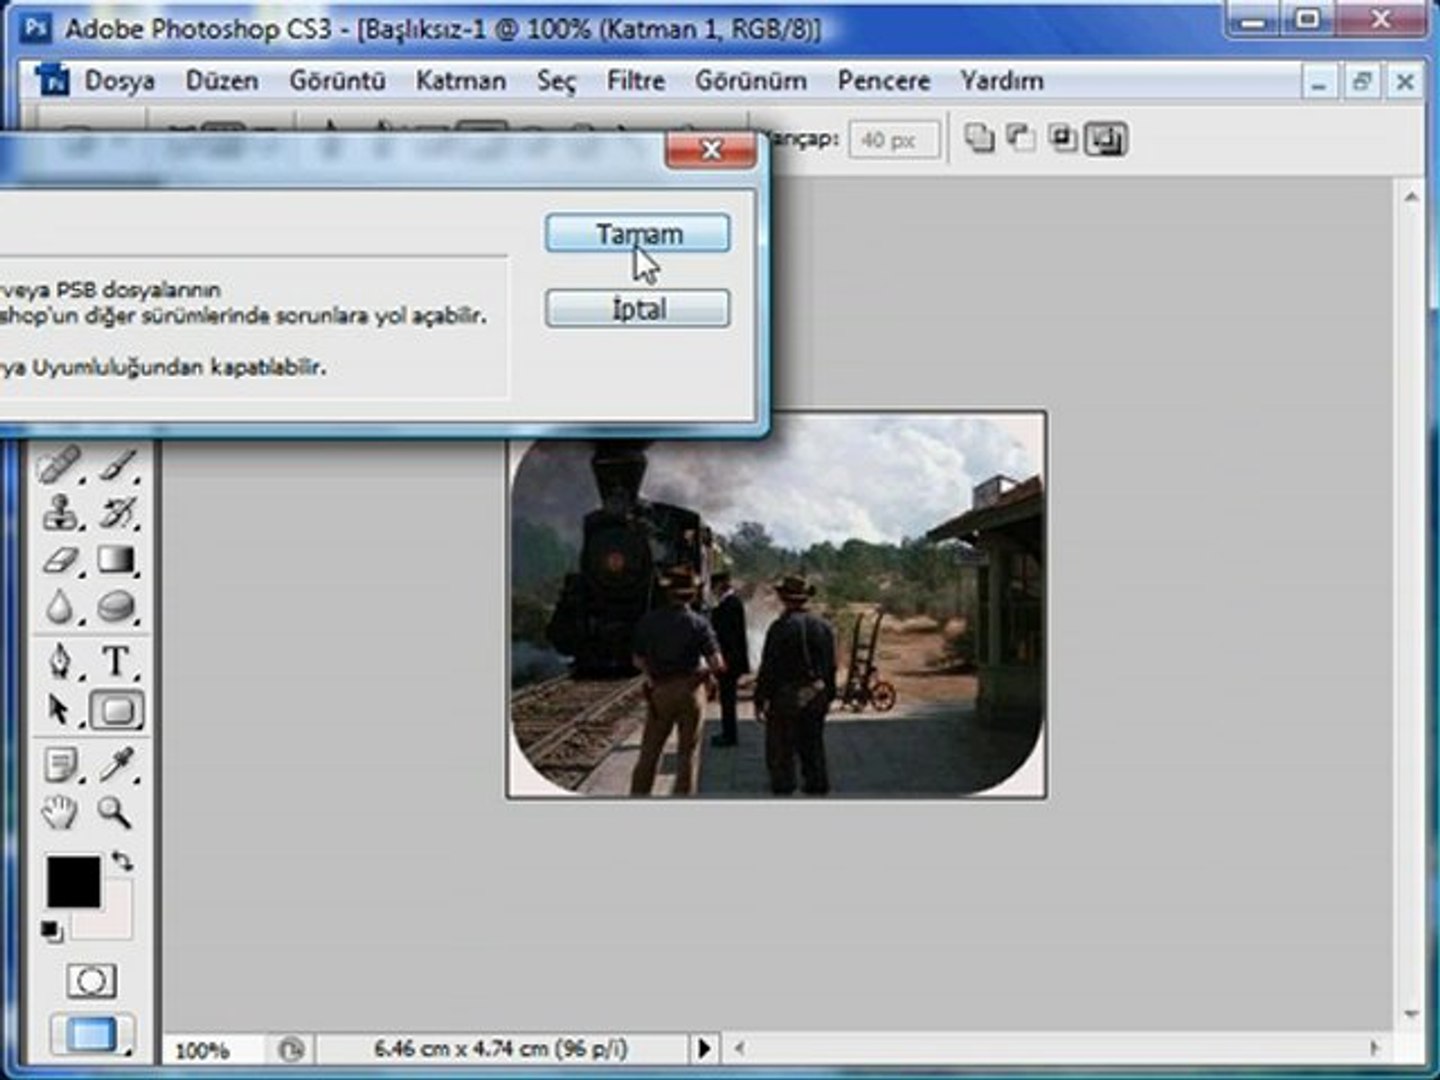Select the Brush tool
This screenshot has width=1440, height=1080.
tap(118, 466)
